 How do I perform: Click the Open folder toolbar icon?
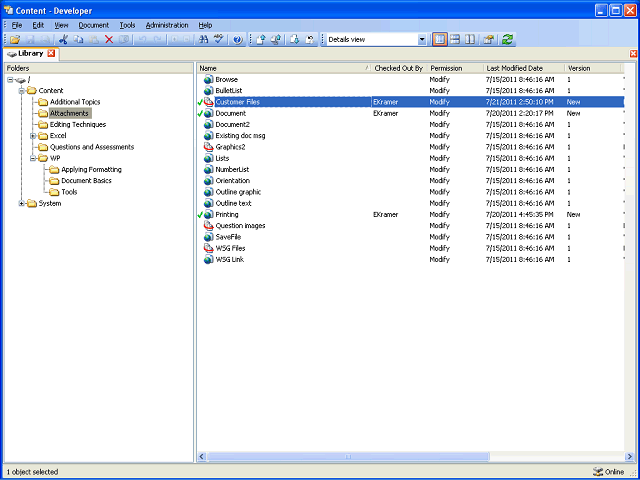tap(15, 40)
